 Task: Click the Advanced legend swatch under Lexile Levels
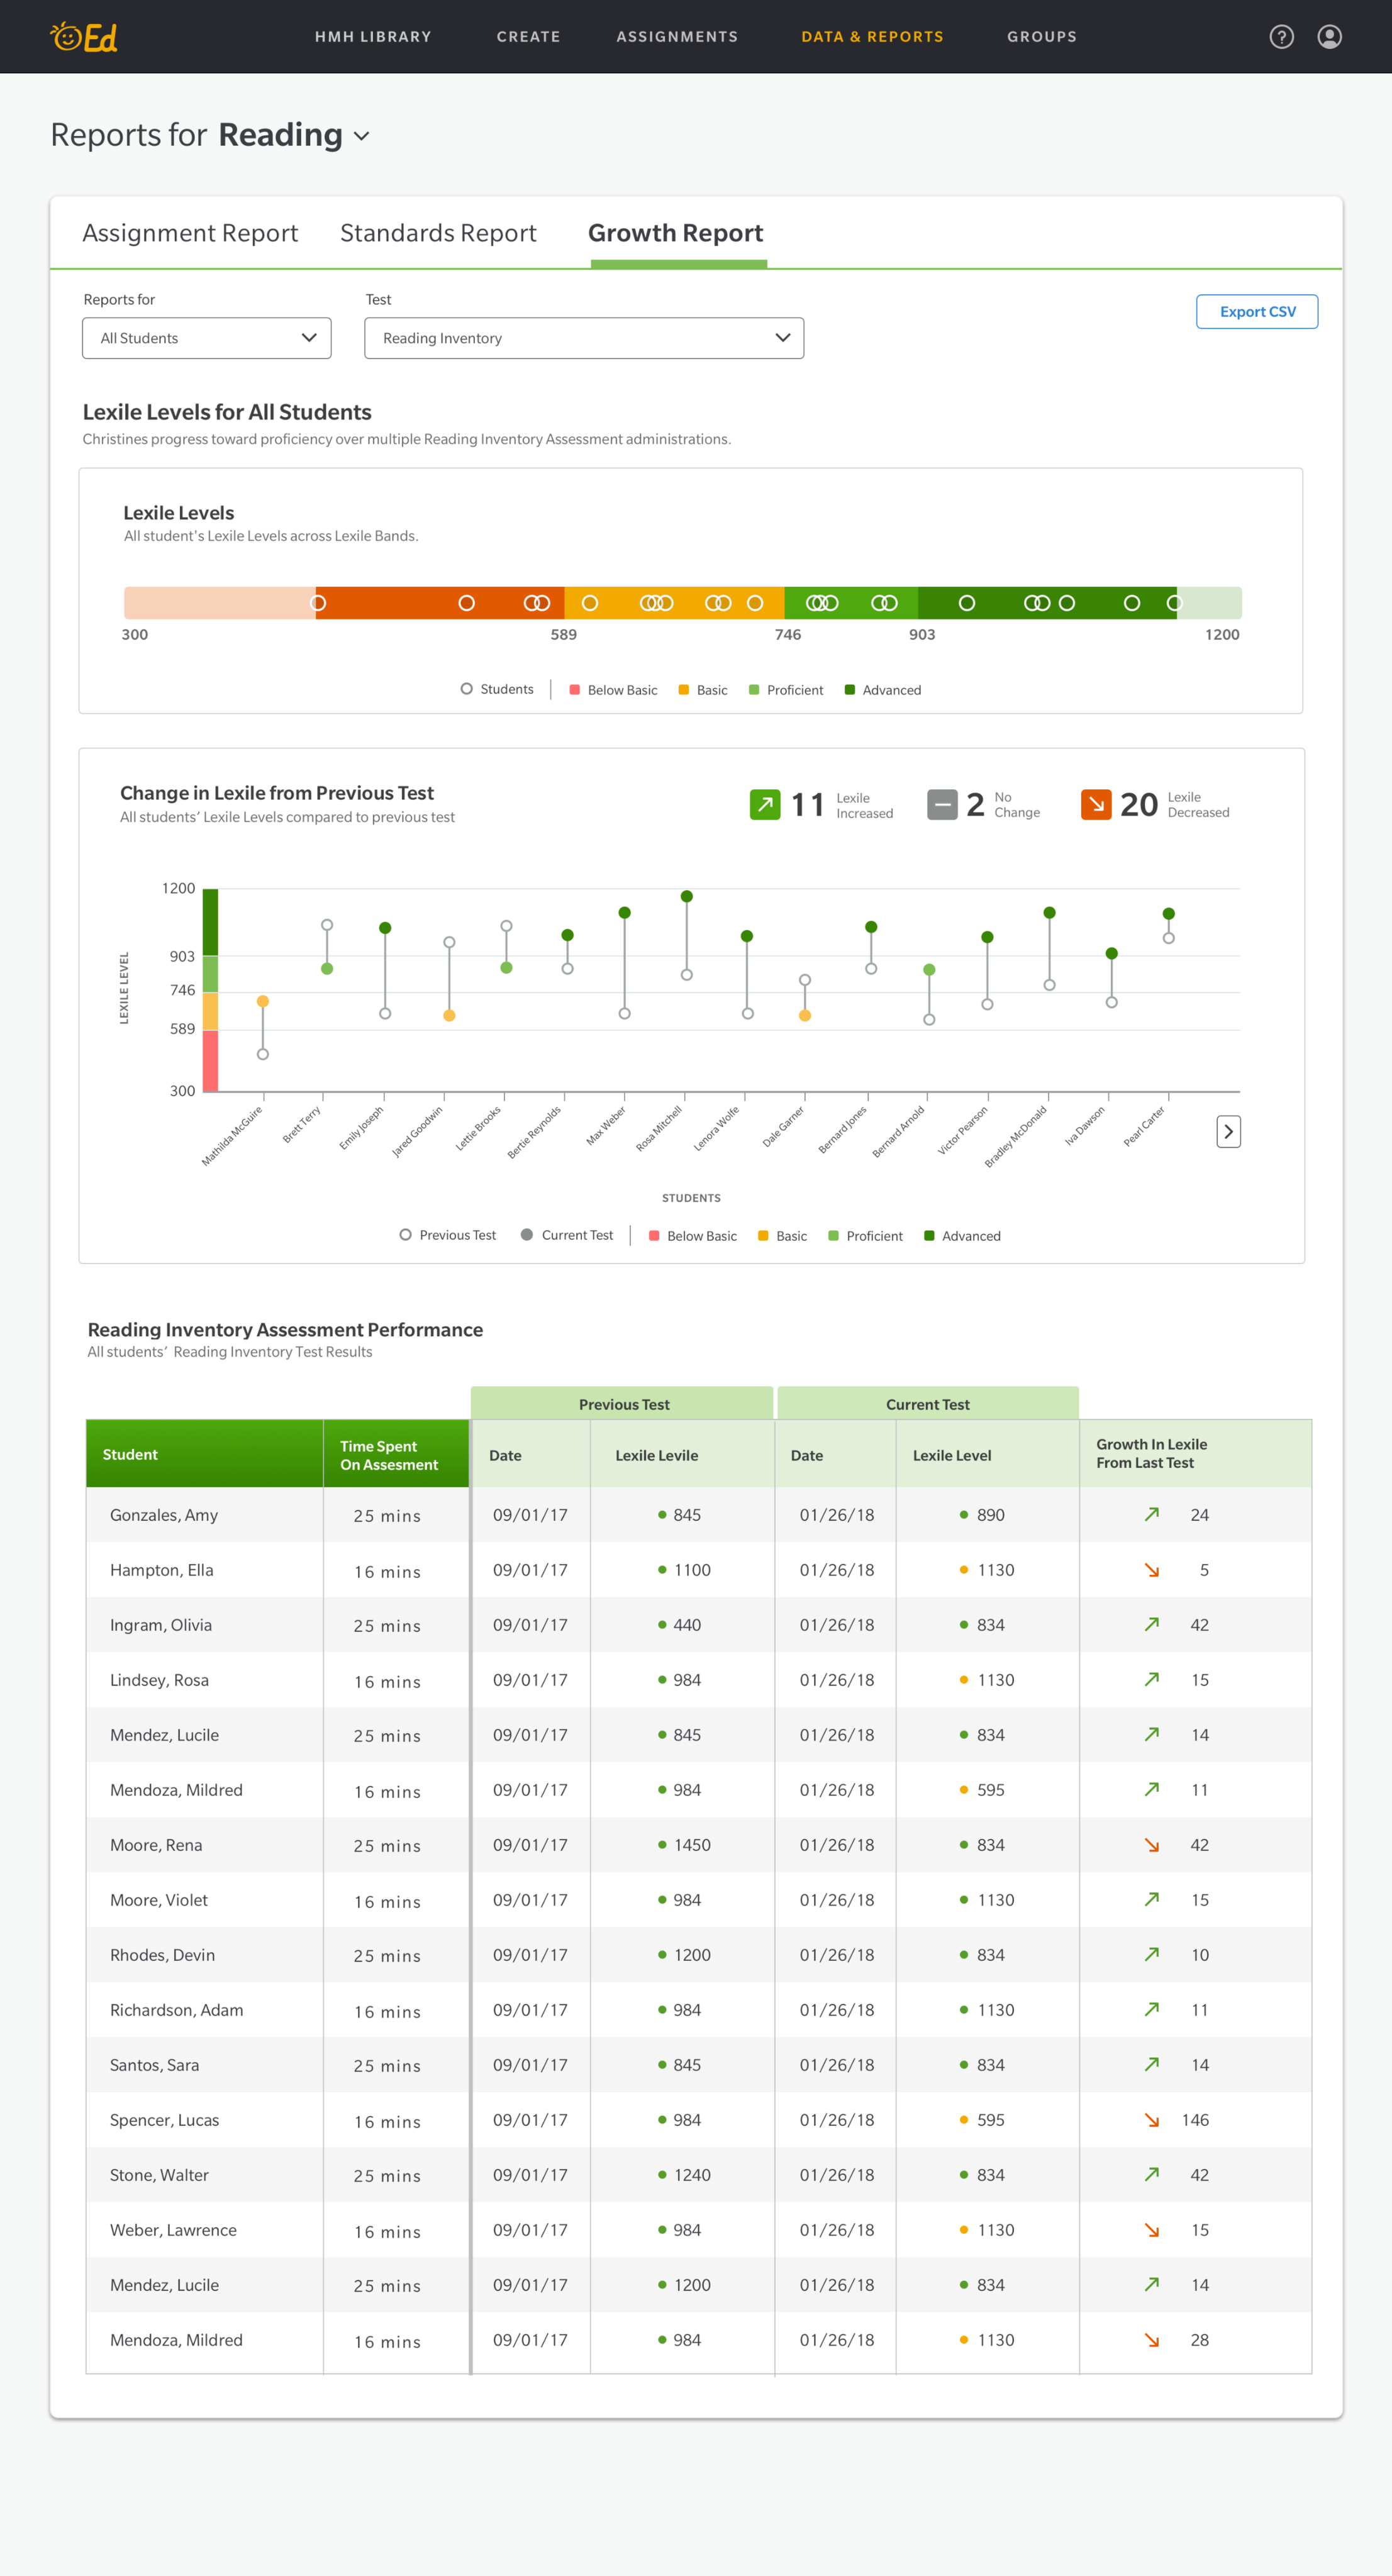(850, 690)
